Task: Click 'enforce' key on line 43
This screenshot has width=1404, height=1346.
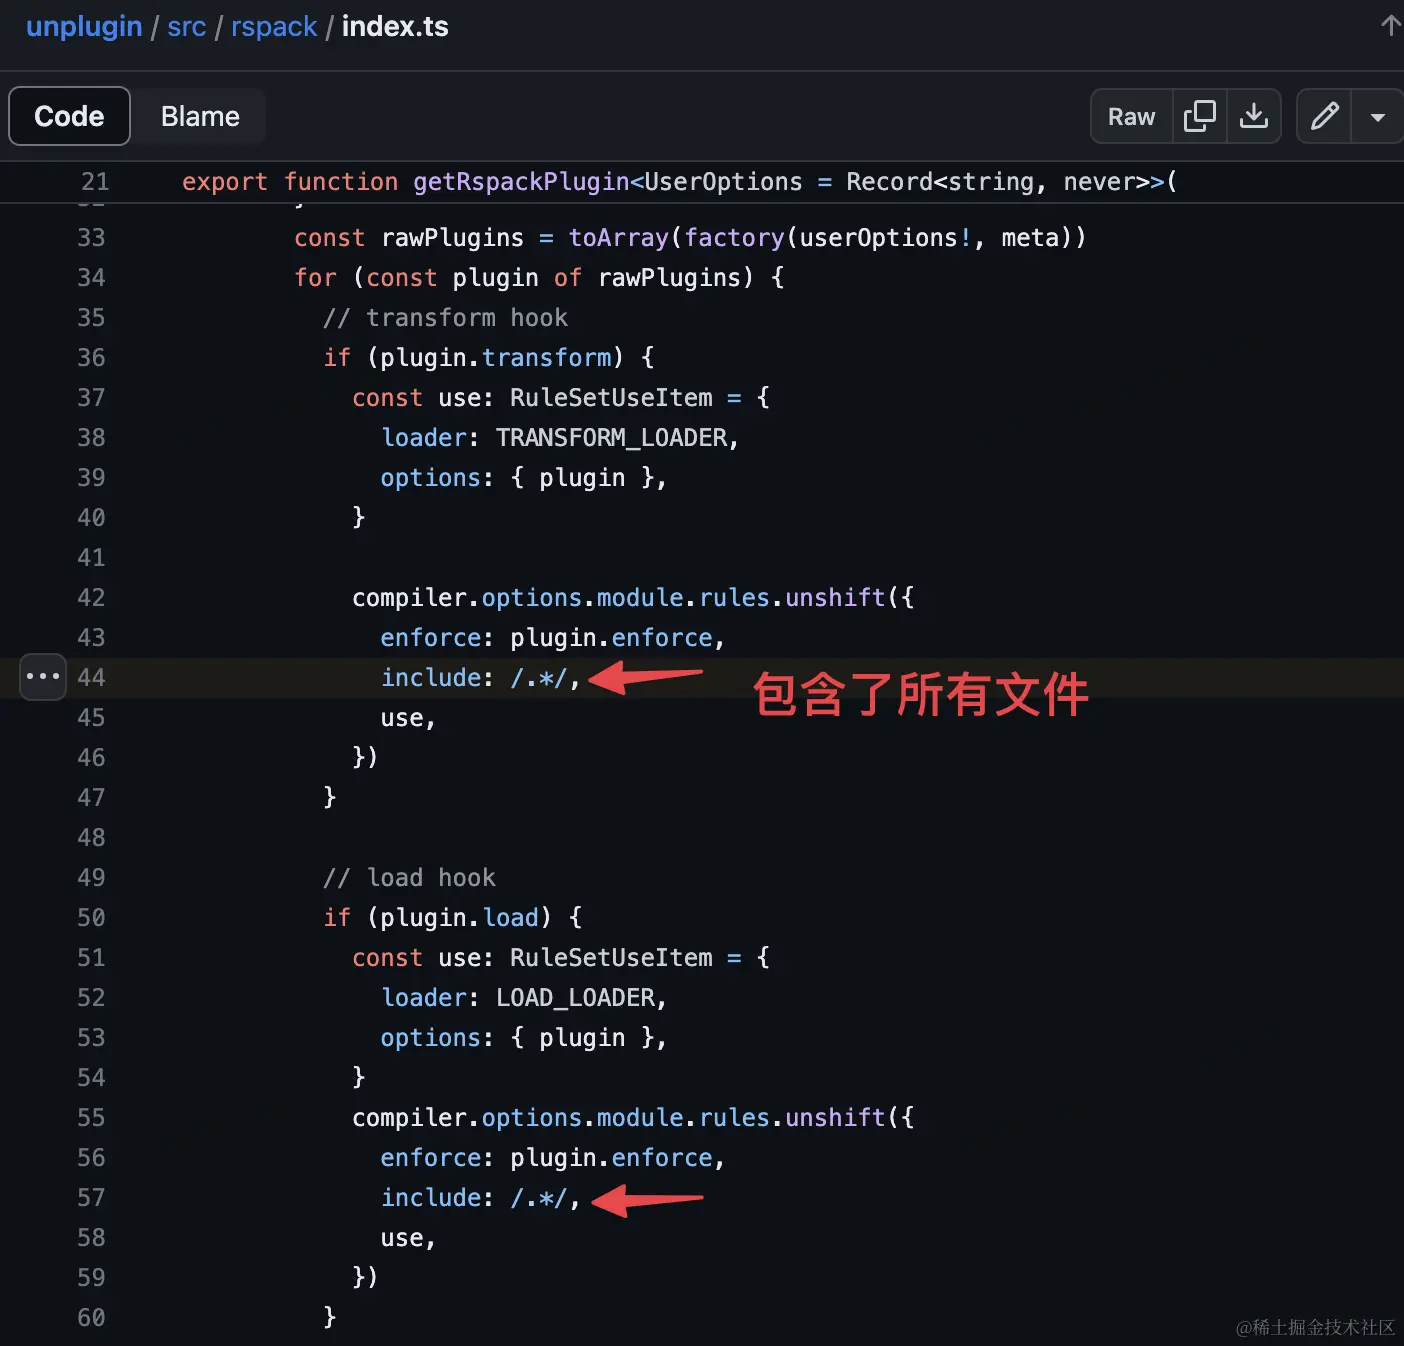Action: (431, 638)
